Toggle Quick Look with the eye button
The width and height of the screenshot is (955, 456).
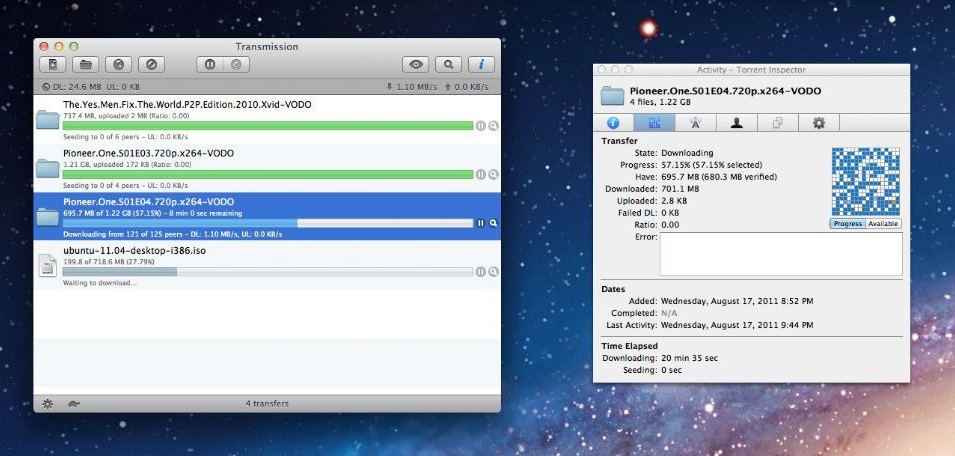click(415, 64)
